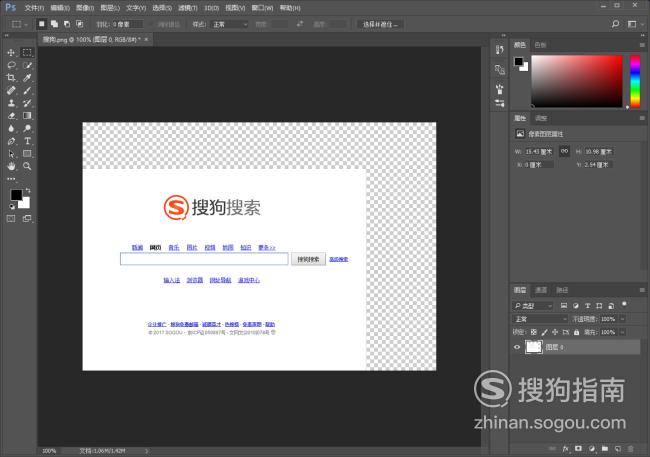
Task: Select the Clone Stamp tool
Action: pyautogui.click(x=11, y=103)
